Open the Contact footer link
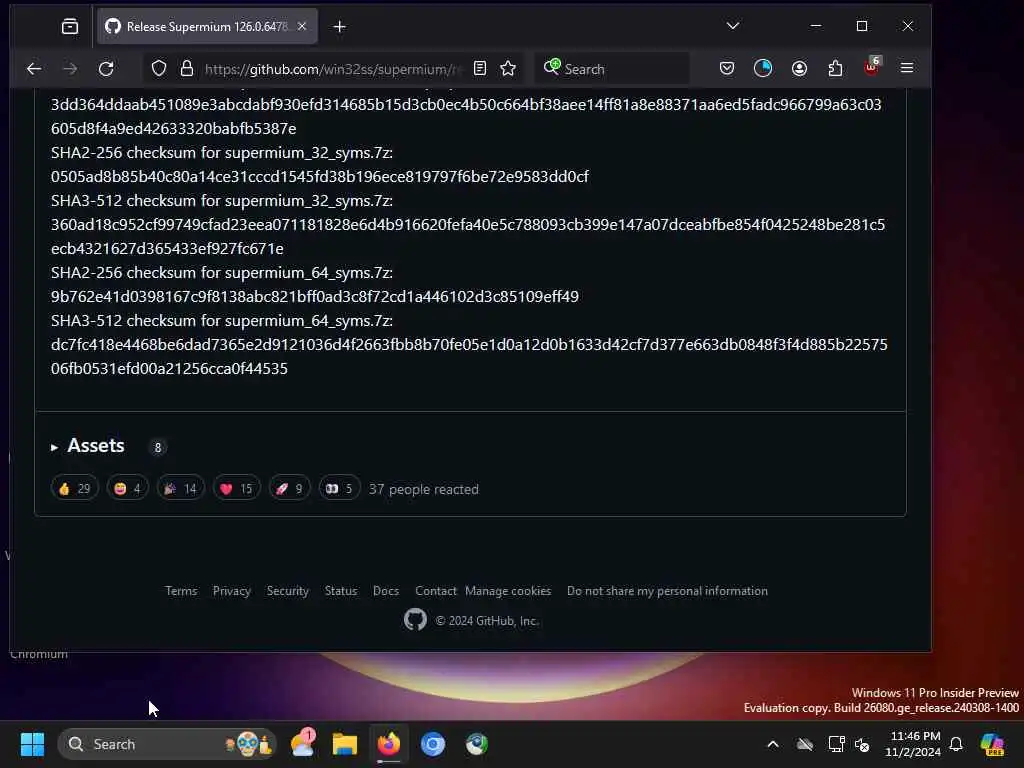The height and width of the screenshot is (768, 1024). point(436,591)
